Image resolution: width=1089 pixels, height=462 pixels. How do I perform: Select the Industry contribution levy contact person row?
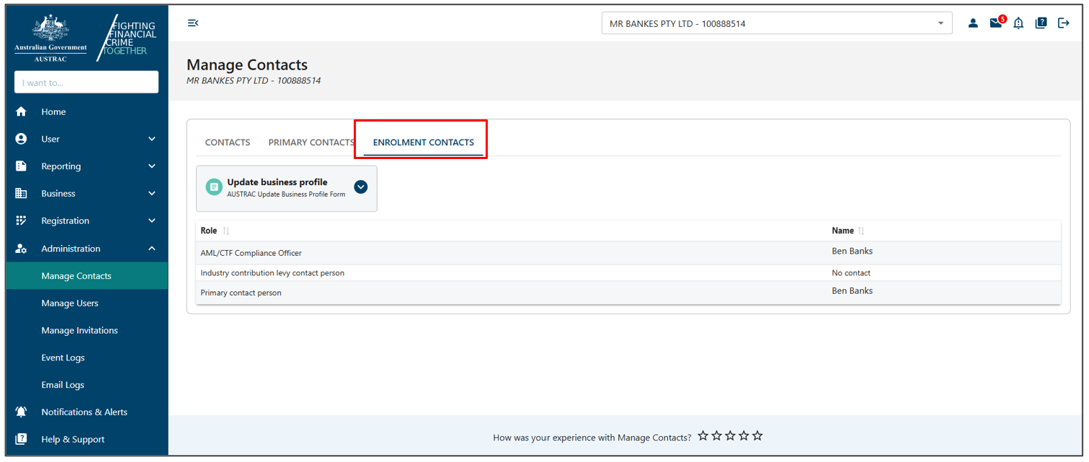[x=629, y=273]
